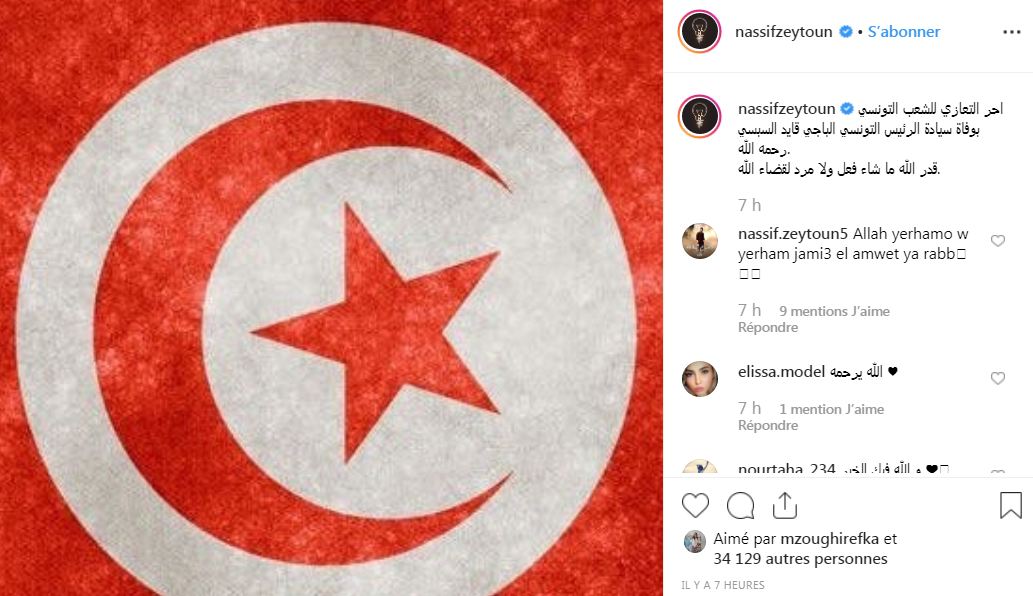
Task: Like the elissa.model comment
Action: pyautogui.click(x=997, y=378)
